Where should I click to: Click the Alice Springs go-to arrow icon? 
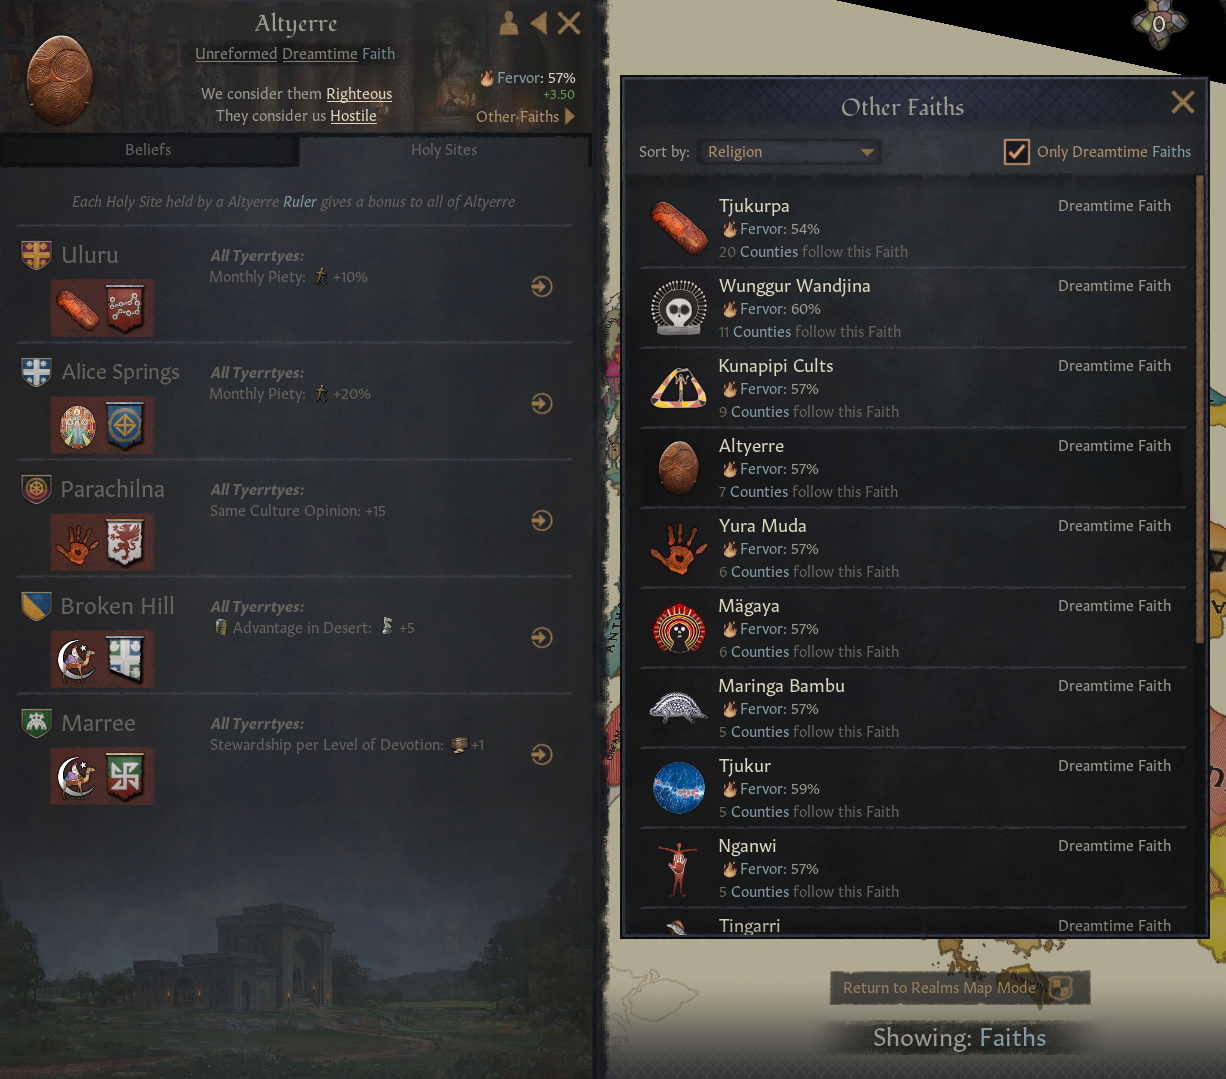[542, 404]
